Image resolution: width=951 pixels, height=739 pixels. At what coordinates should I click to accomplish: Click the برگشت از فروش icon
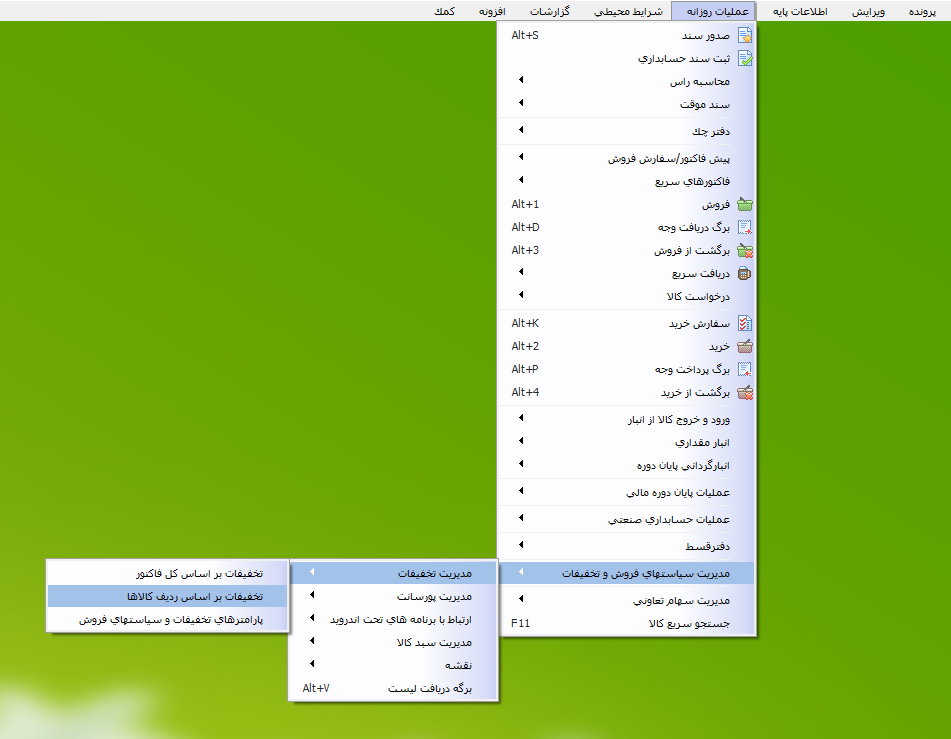(x=744, y=250)
